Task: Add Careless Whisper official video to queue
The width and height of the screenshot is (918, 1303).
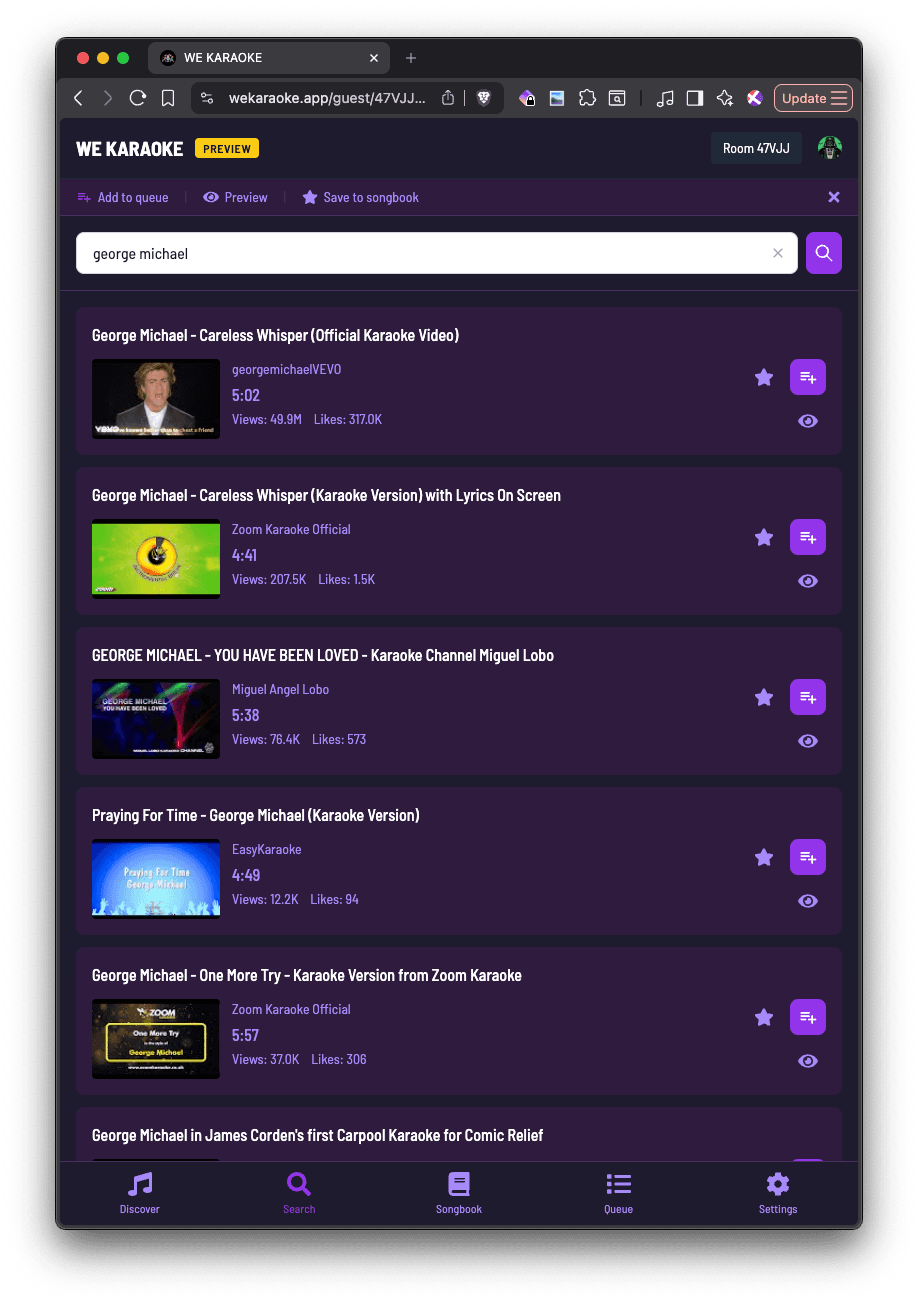Action: 807,377
